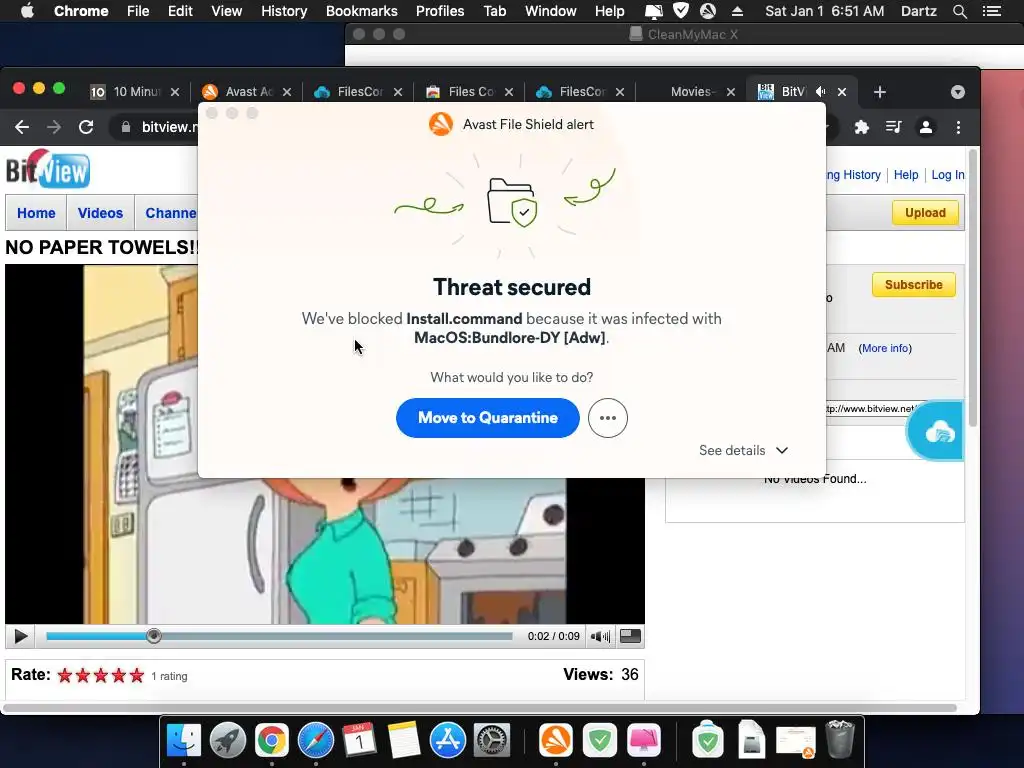Mute the video volume icon
This screenshot has width=1024, height=768.
click(600, 636)
